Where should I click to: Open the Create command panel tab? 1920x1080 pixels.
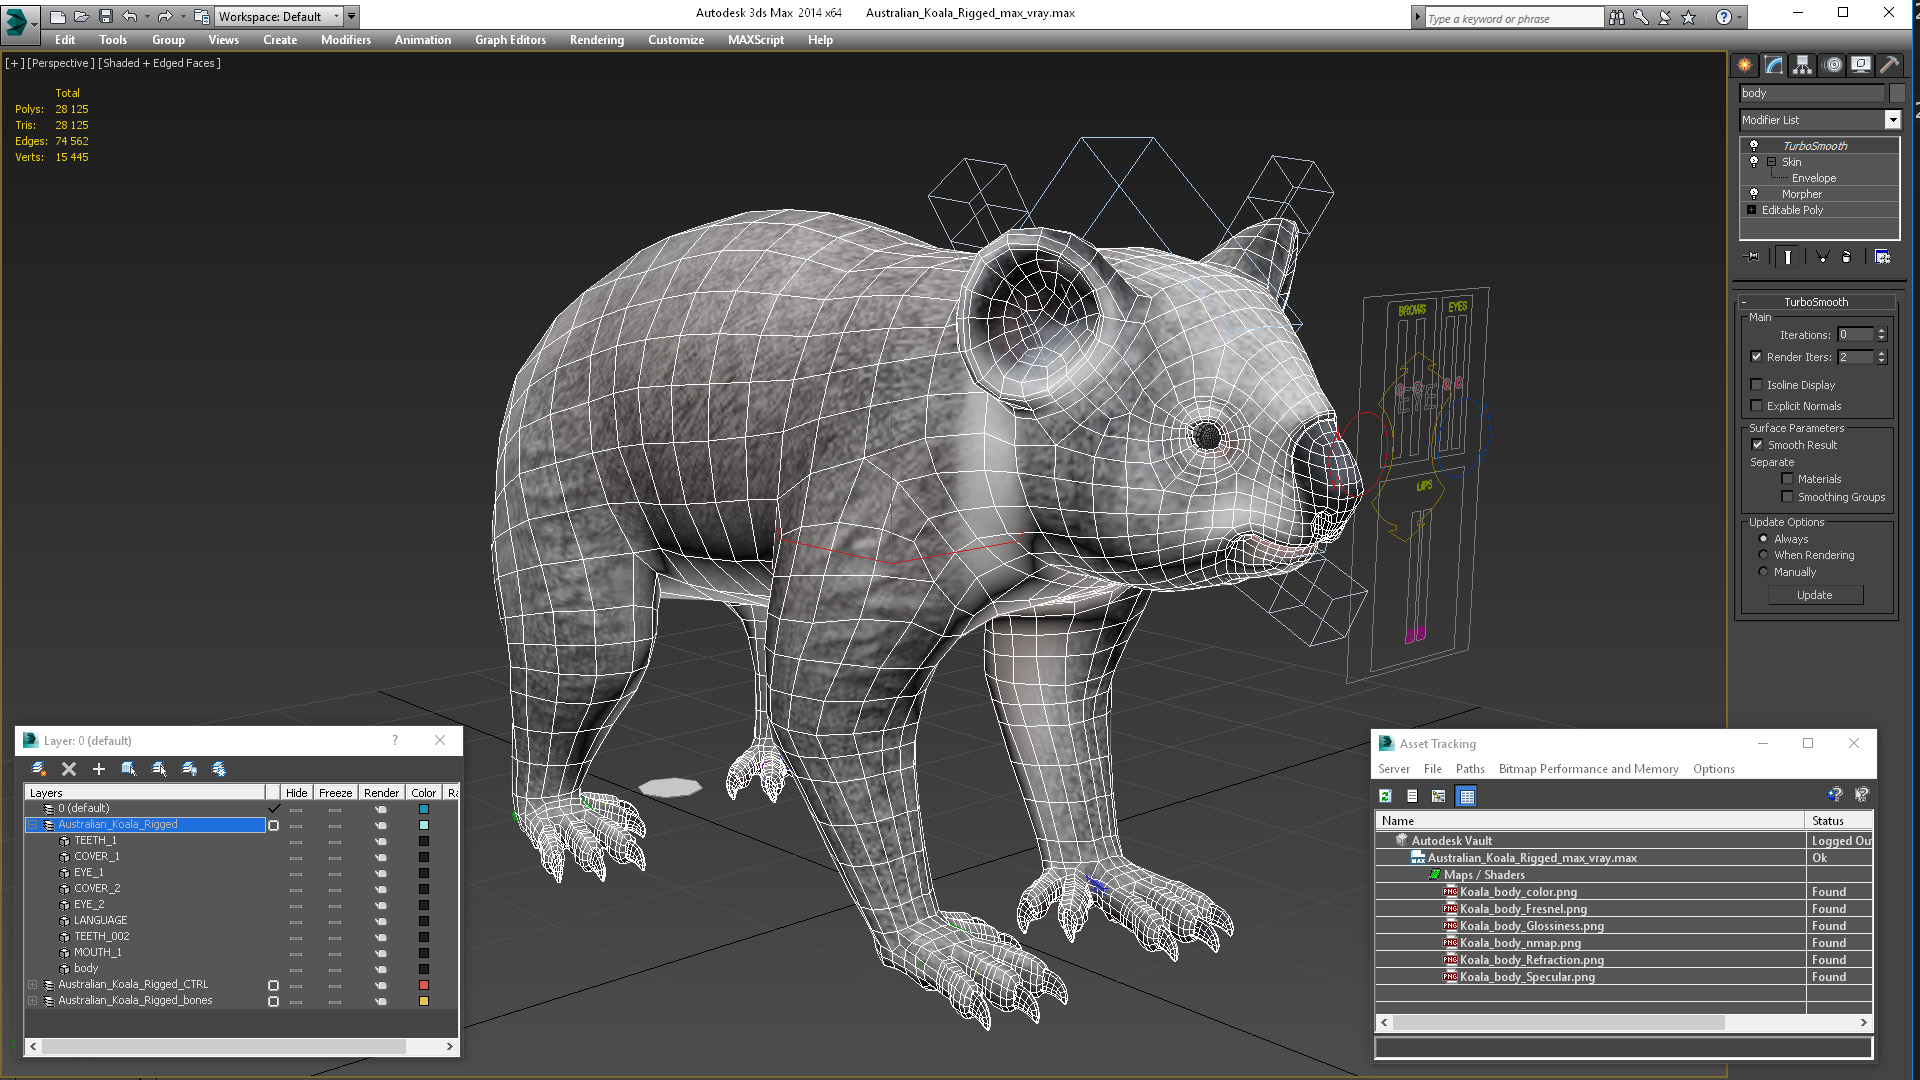(x=1744, y=65)
